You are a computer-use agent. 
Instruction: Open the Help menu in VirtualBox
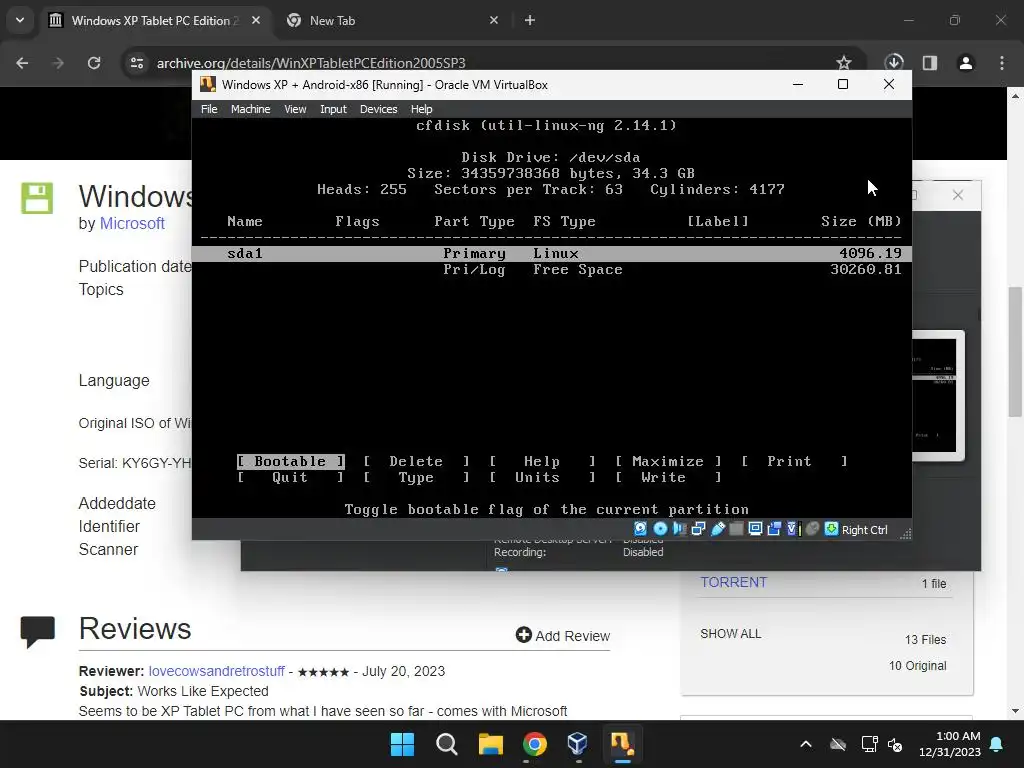coord(421,109)
